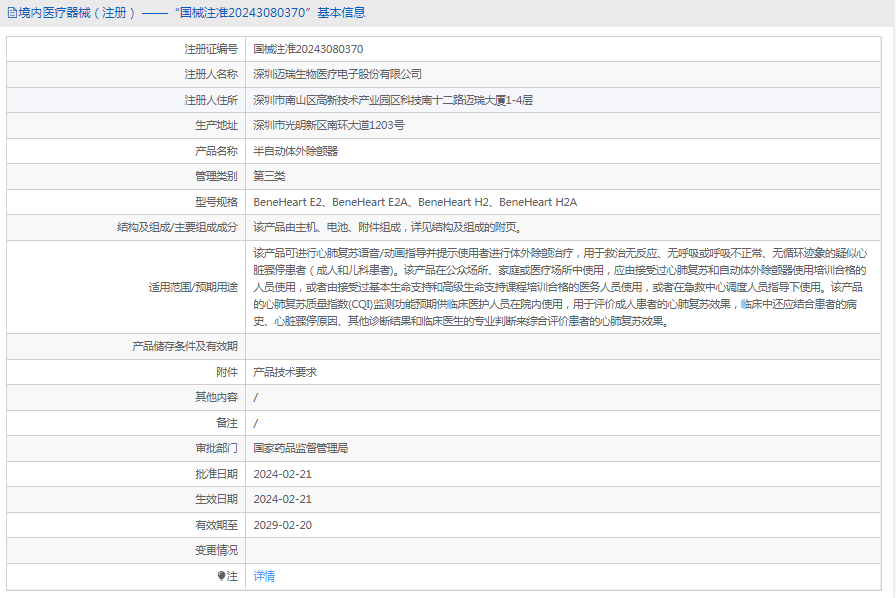Click the intended use paragraph starting 该产品可进行心肺复苏

[x=560, y=287]
